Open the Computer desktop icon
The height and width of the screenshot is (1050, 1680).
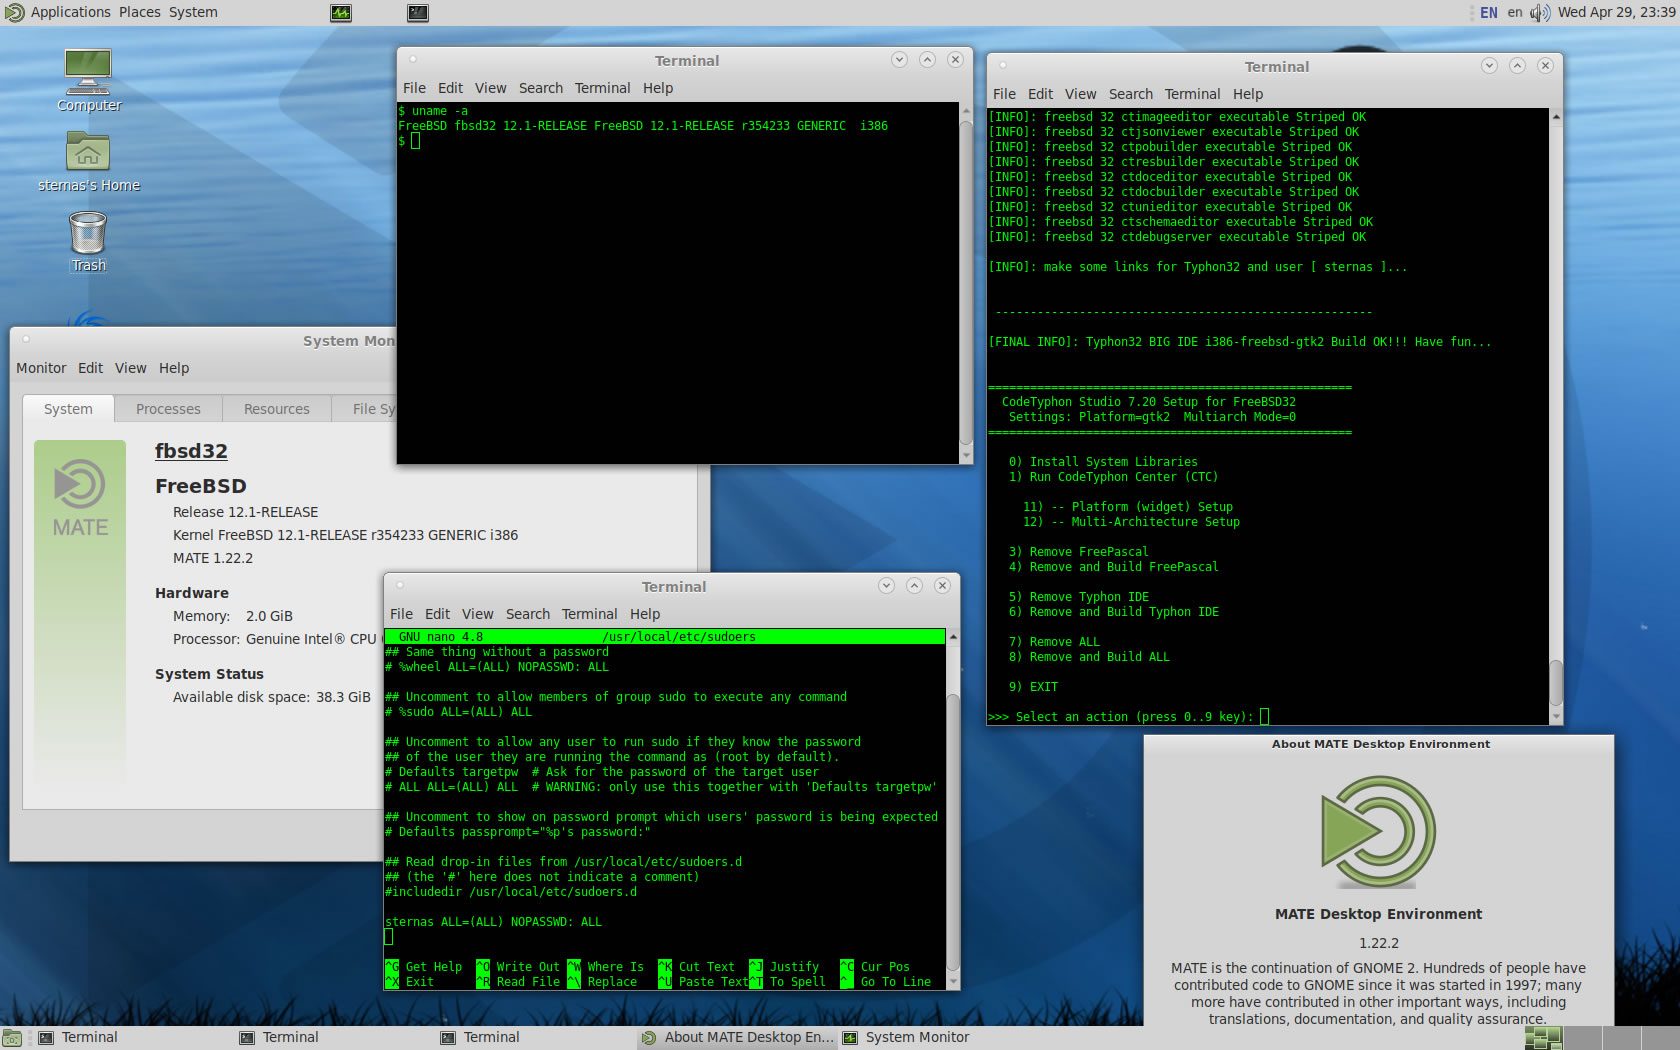click(x=88, y=81)
